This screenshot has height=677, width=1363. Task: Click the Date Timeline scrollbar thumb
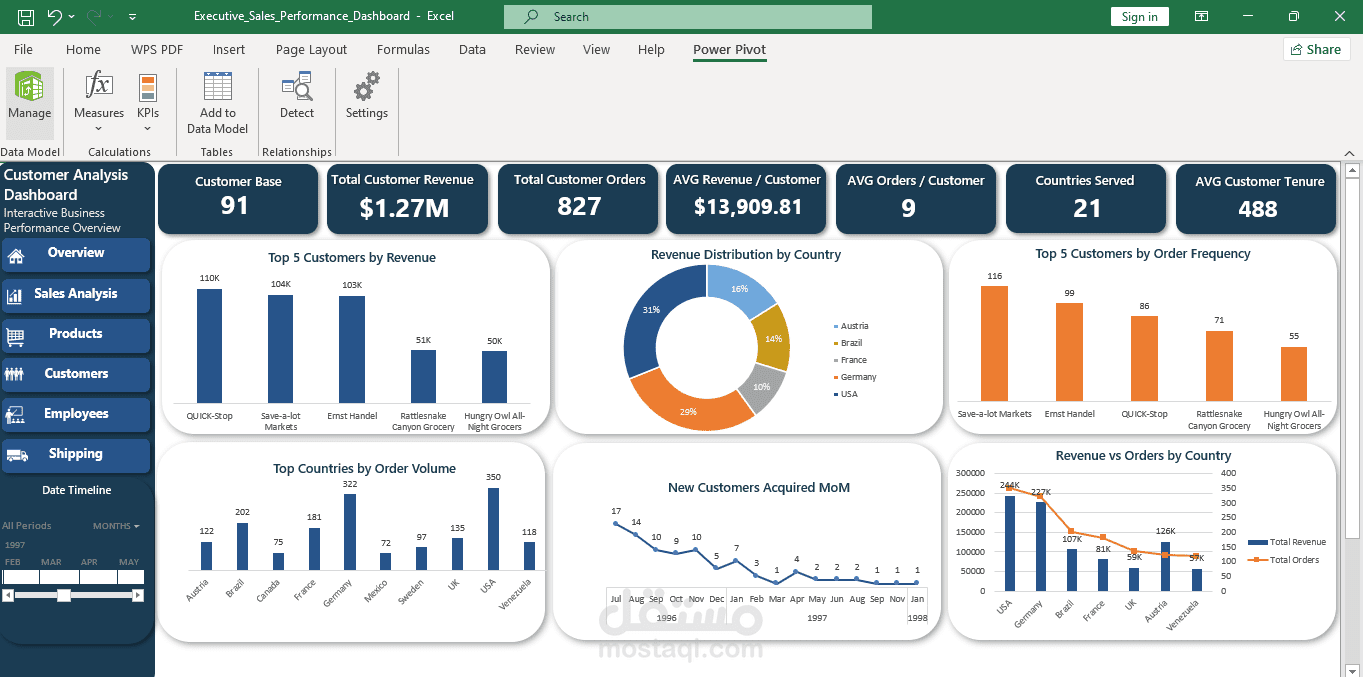click(x=64, y=595)
